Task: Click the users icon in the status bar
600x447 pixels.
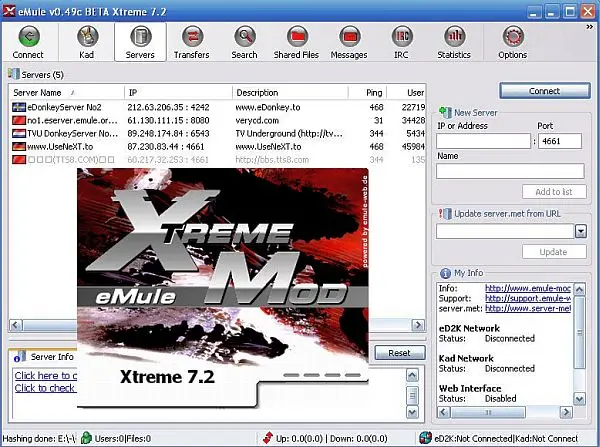Action: [x=87, y=438]
